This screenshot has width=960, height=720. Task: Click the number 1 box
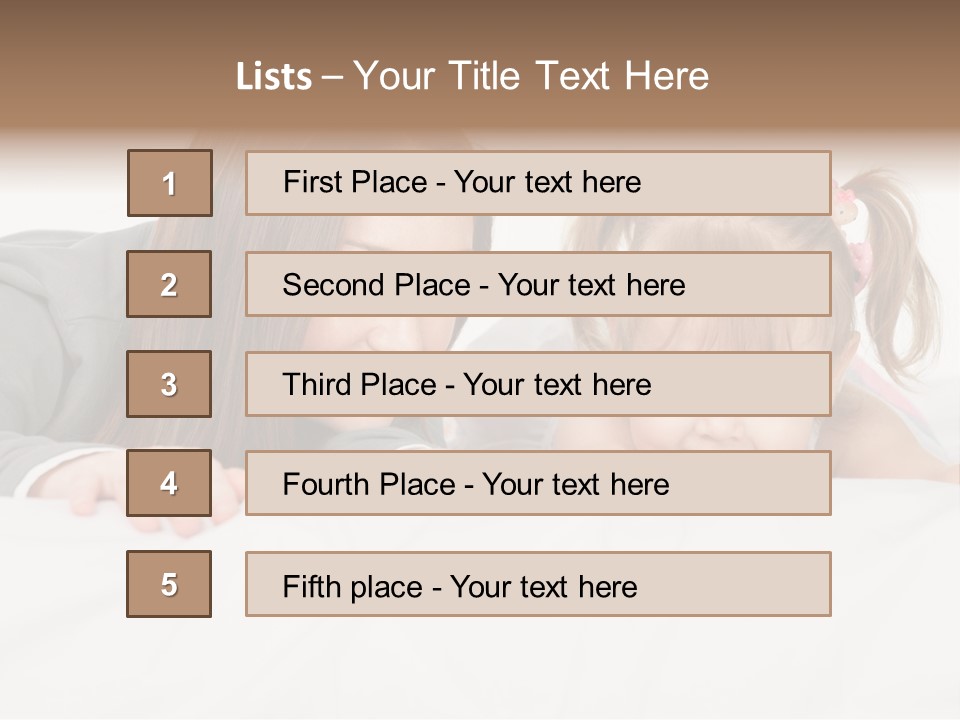(170, 183)
